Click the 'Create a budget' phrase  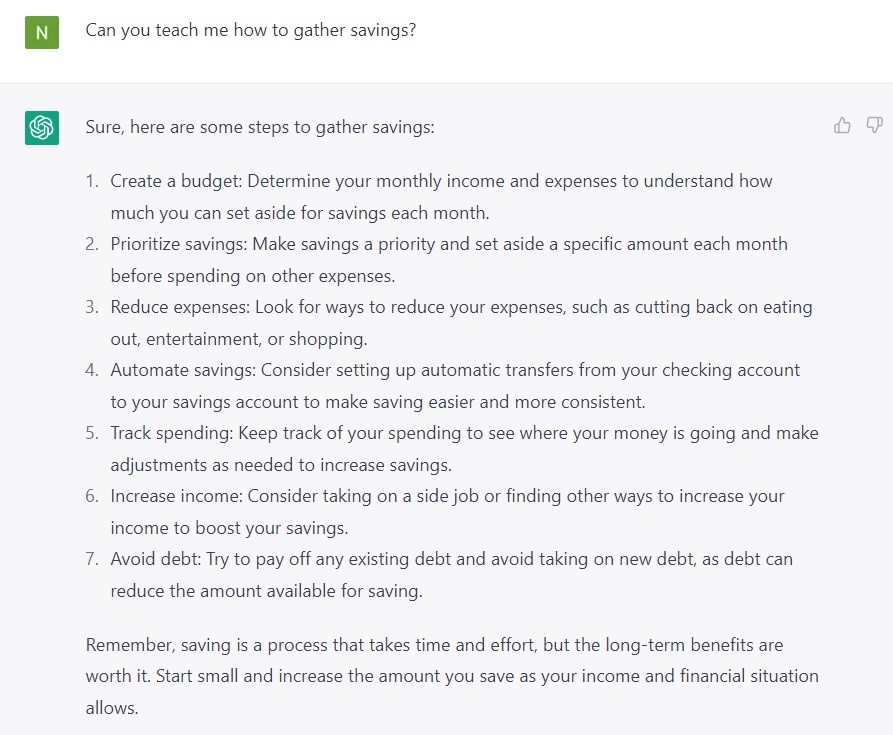(176, 181)
